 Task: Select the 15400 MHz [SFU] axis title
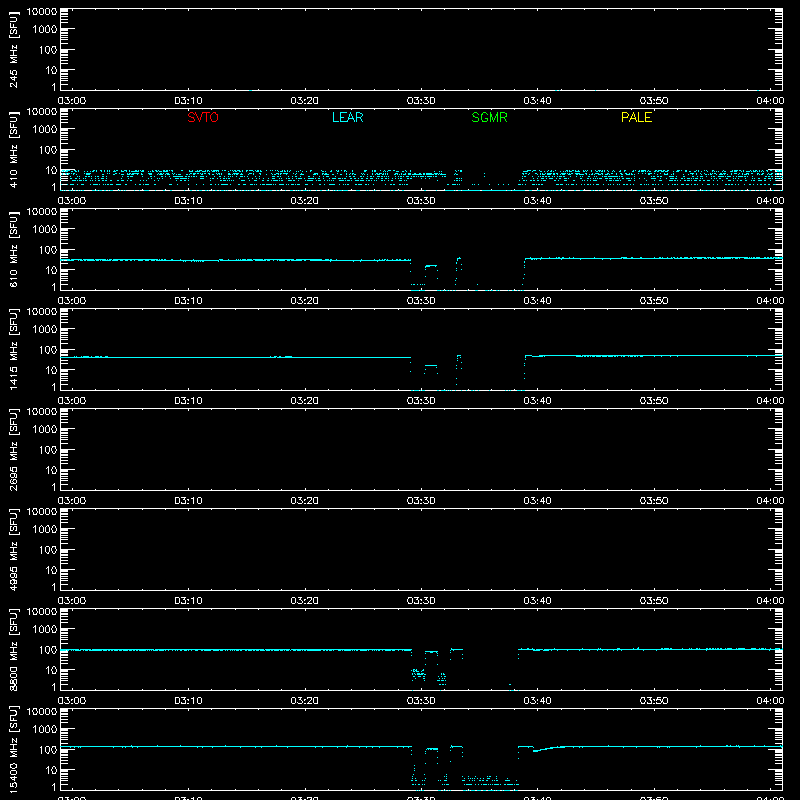coord(14,749)
